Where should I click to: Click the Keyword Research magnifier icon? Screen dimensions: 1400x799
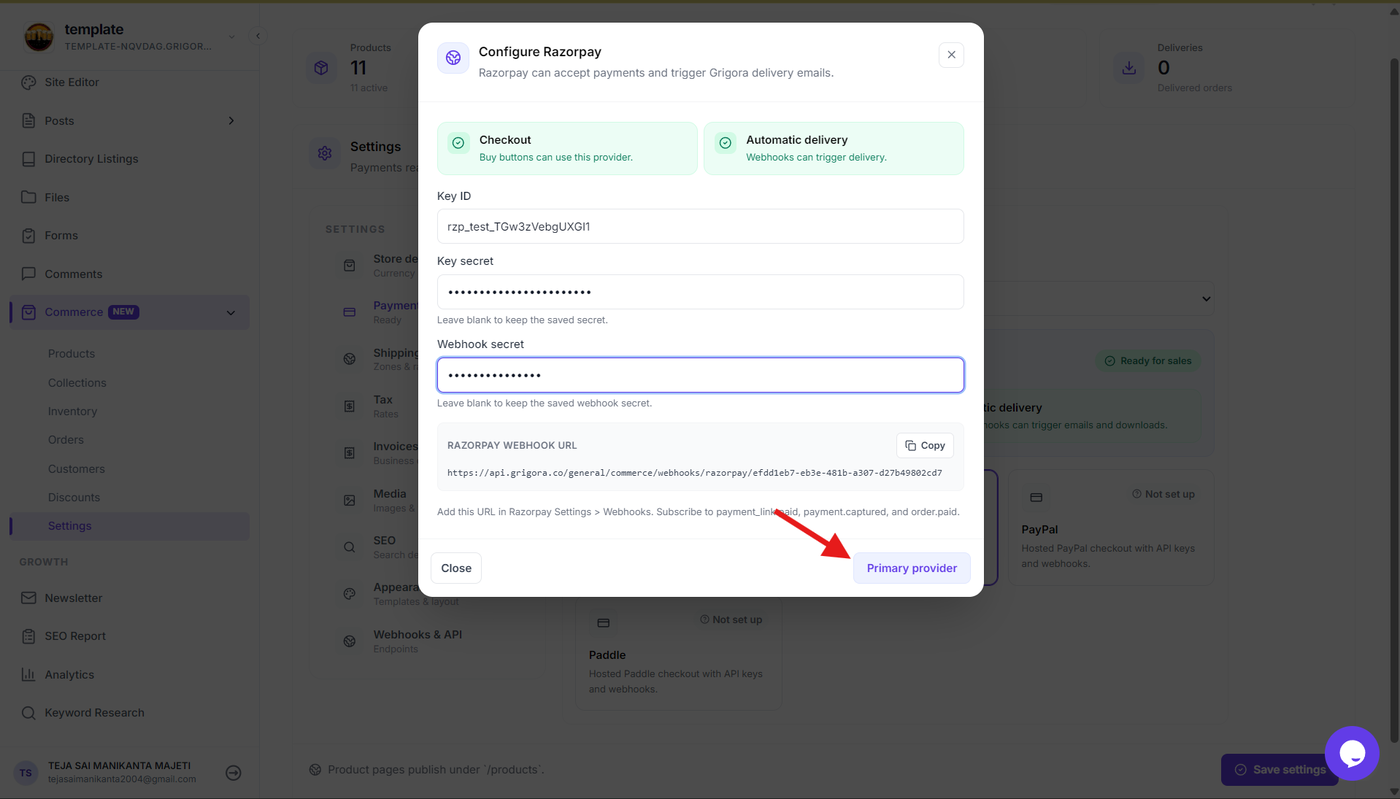click(28, 713)
